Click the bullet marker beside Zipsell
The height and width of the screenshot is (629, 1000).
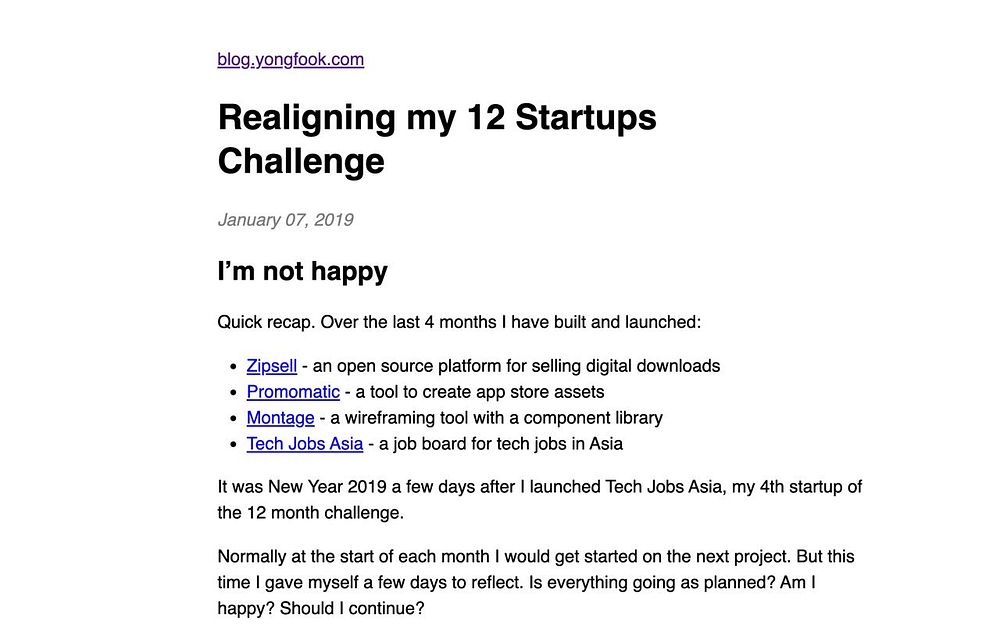click(x=233, y=367)
